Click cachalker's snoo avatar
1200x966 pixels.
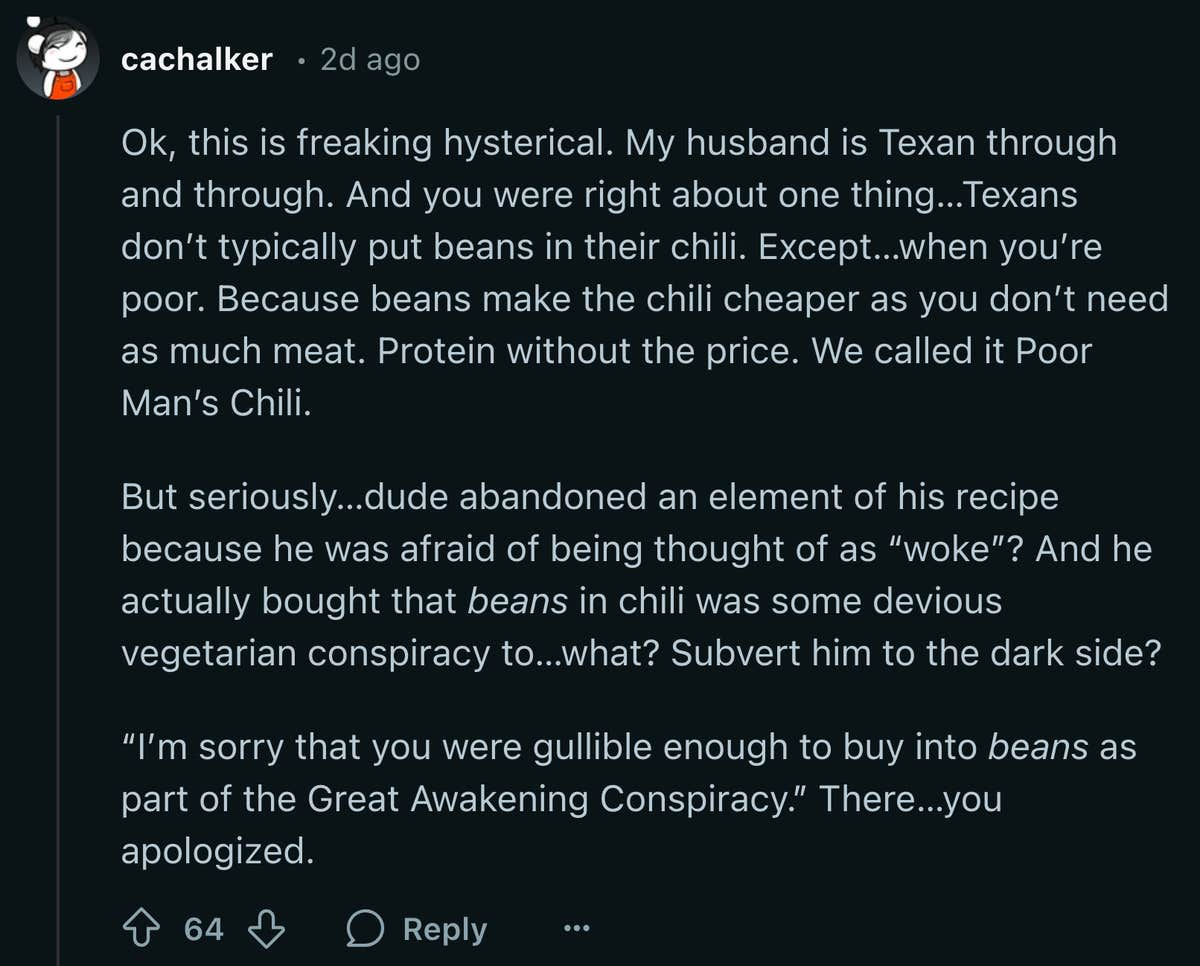(57, 57)
